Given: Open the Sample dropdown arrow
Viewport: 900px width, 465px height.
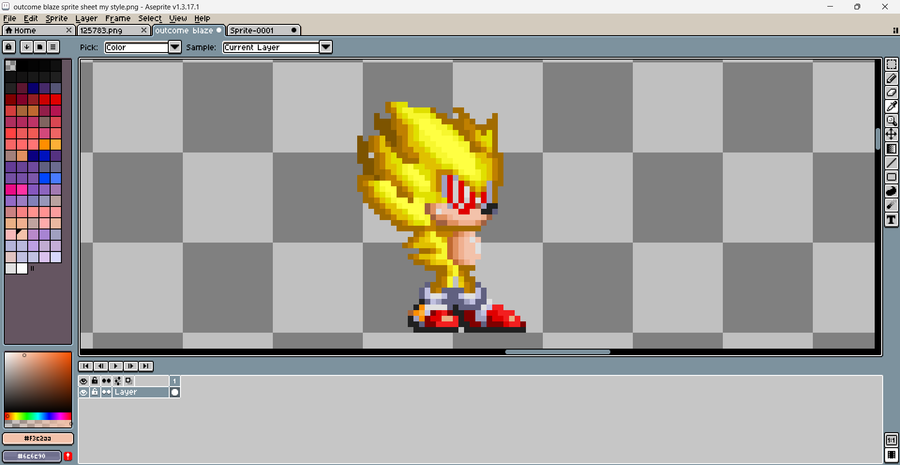Looking at the screenshot, I should [325, 47].
